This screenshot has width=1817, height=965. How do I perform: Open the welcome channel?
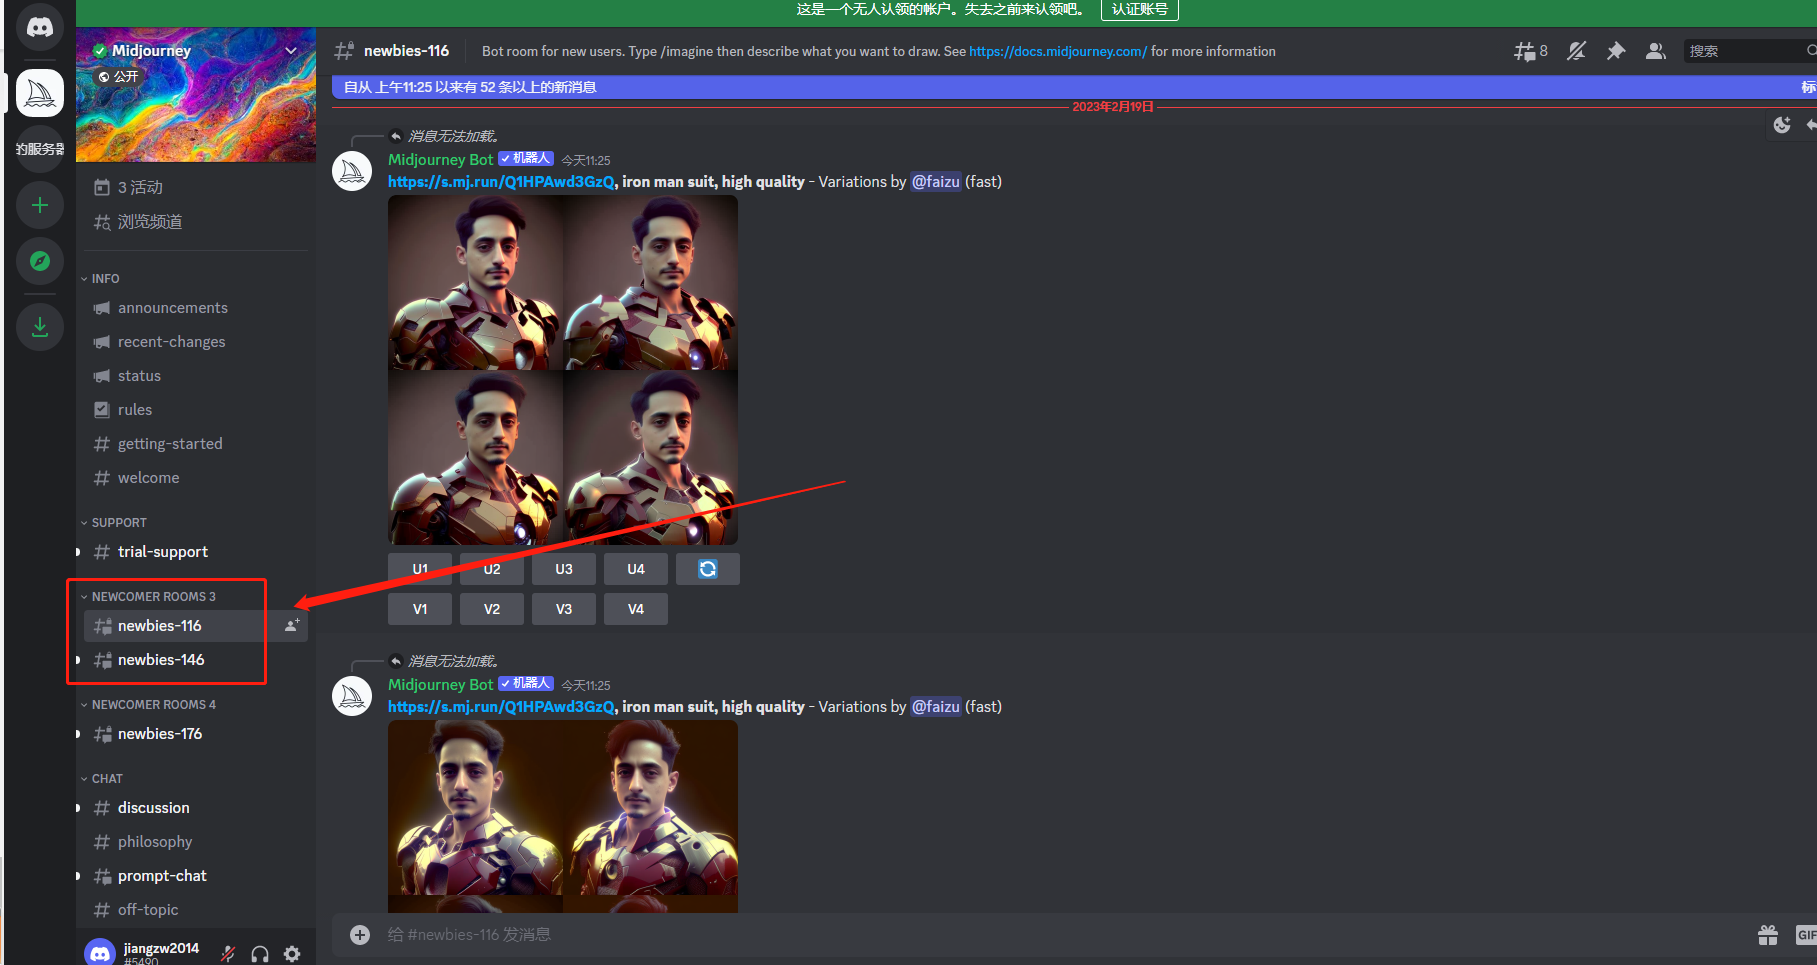(x=195, y=478)
